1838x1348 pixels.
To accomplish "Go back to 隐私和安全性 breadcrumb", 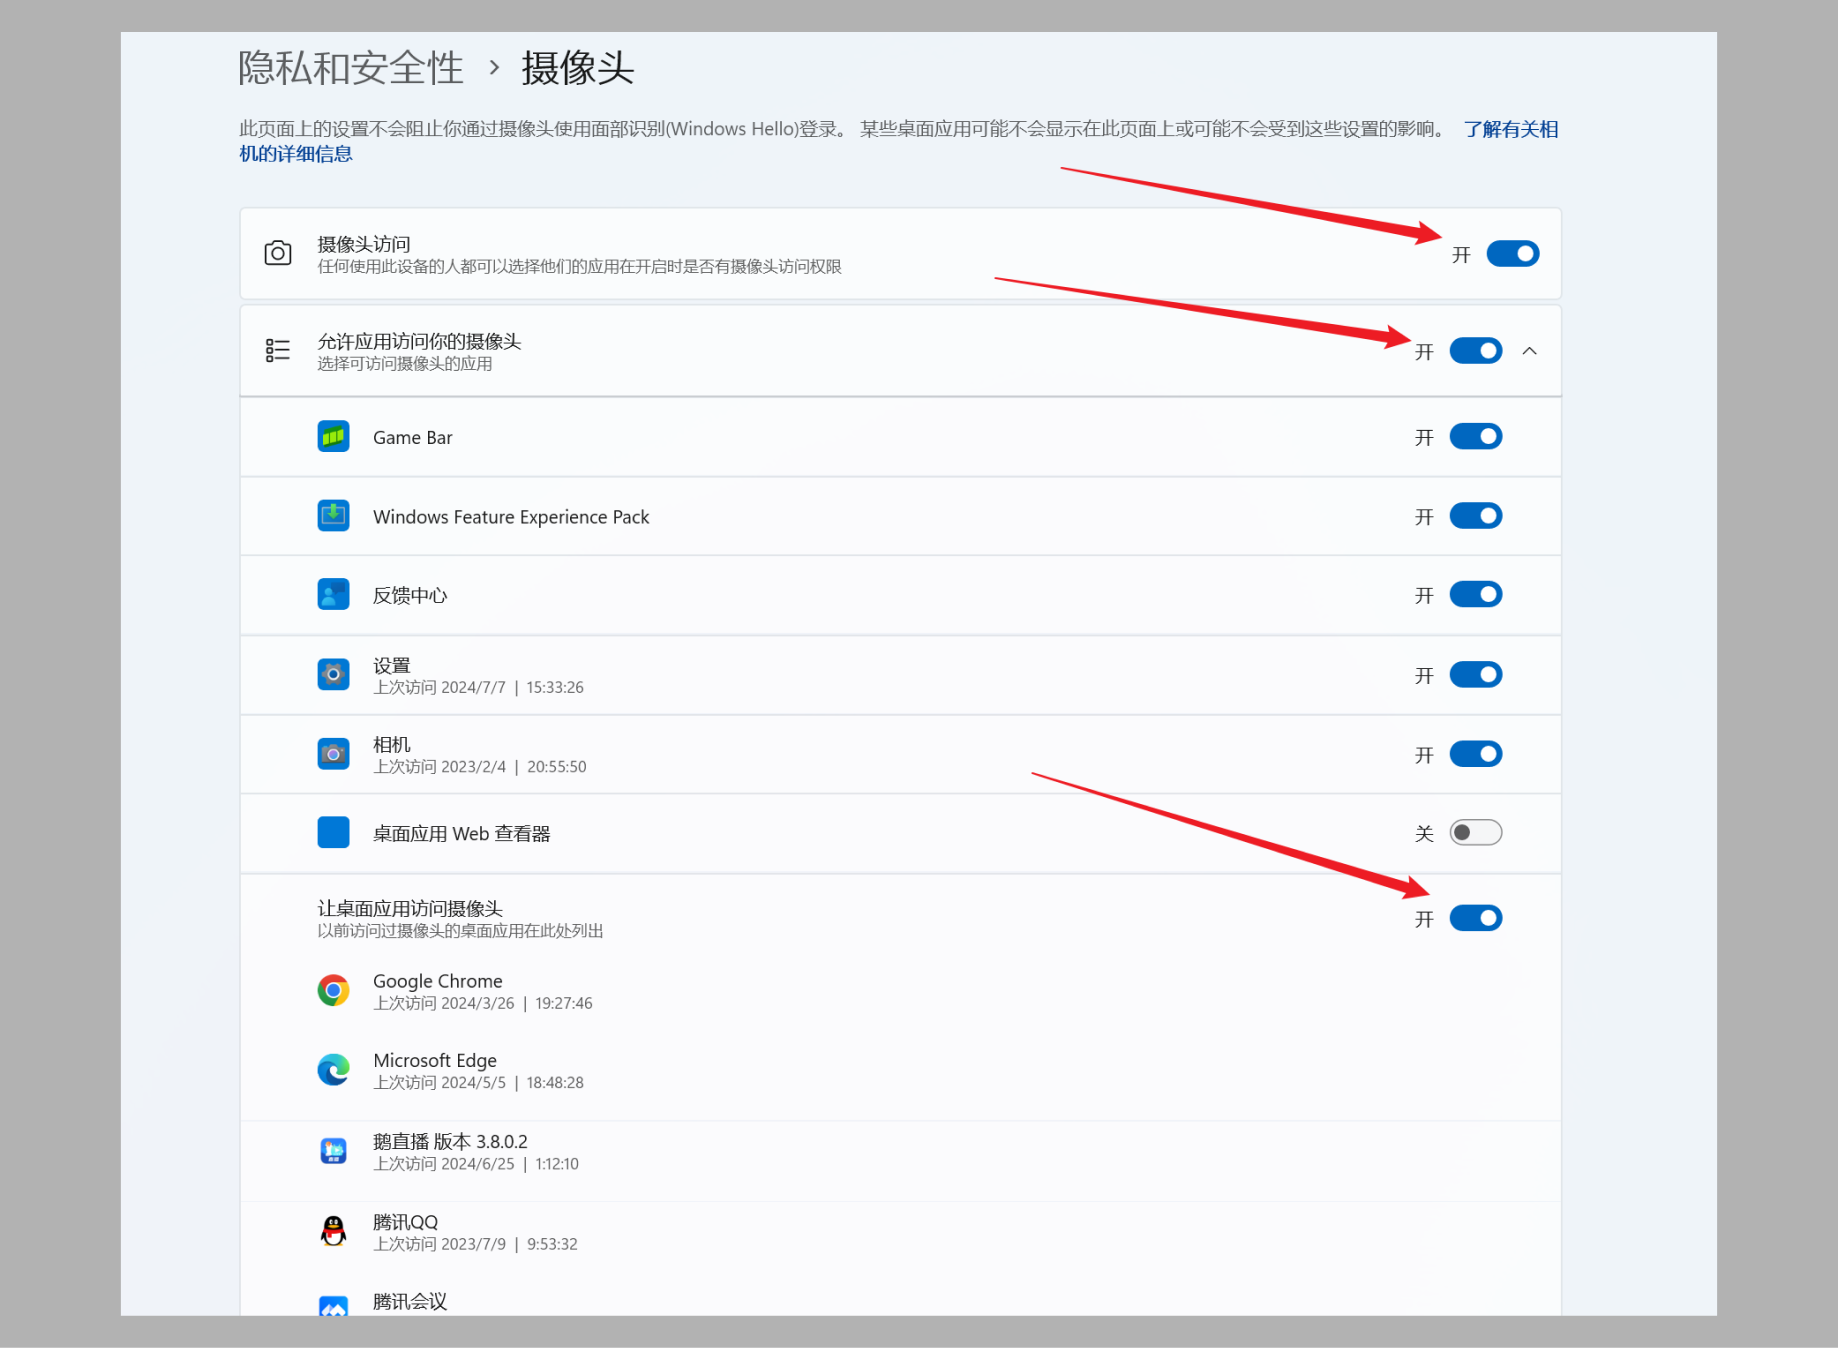I will 351,68.
